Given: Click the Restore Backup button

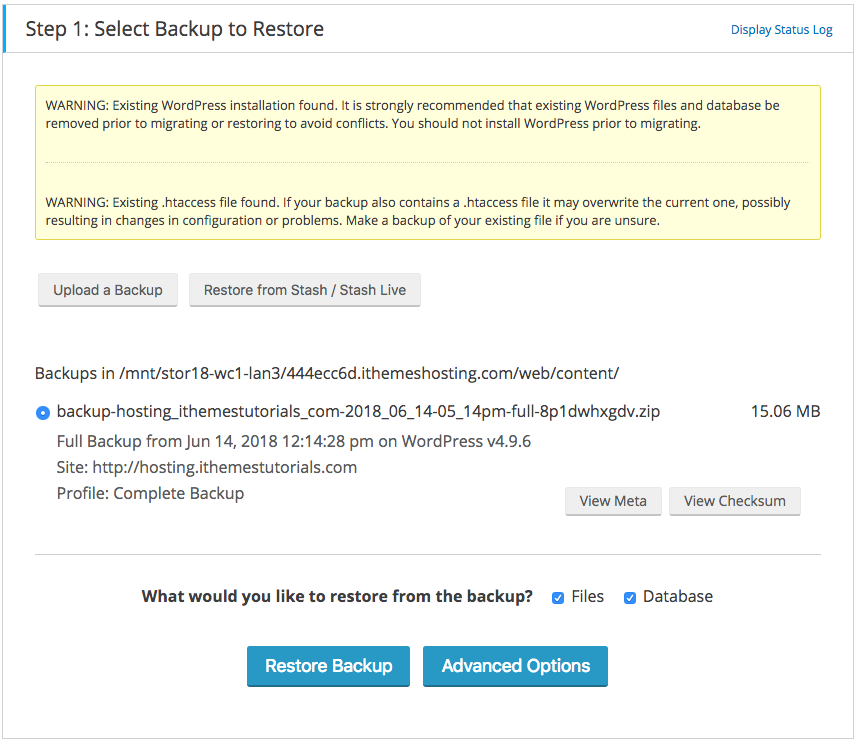Looking at the screenshot, I should point(328,666).
